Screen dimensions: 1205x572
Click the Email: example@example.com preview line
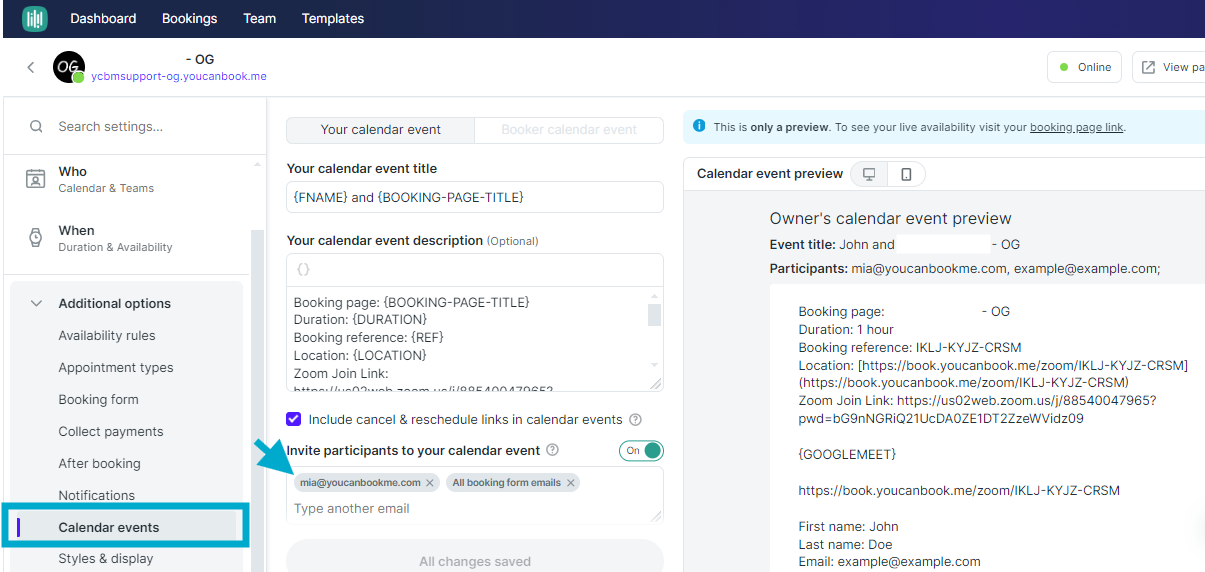889,561
